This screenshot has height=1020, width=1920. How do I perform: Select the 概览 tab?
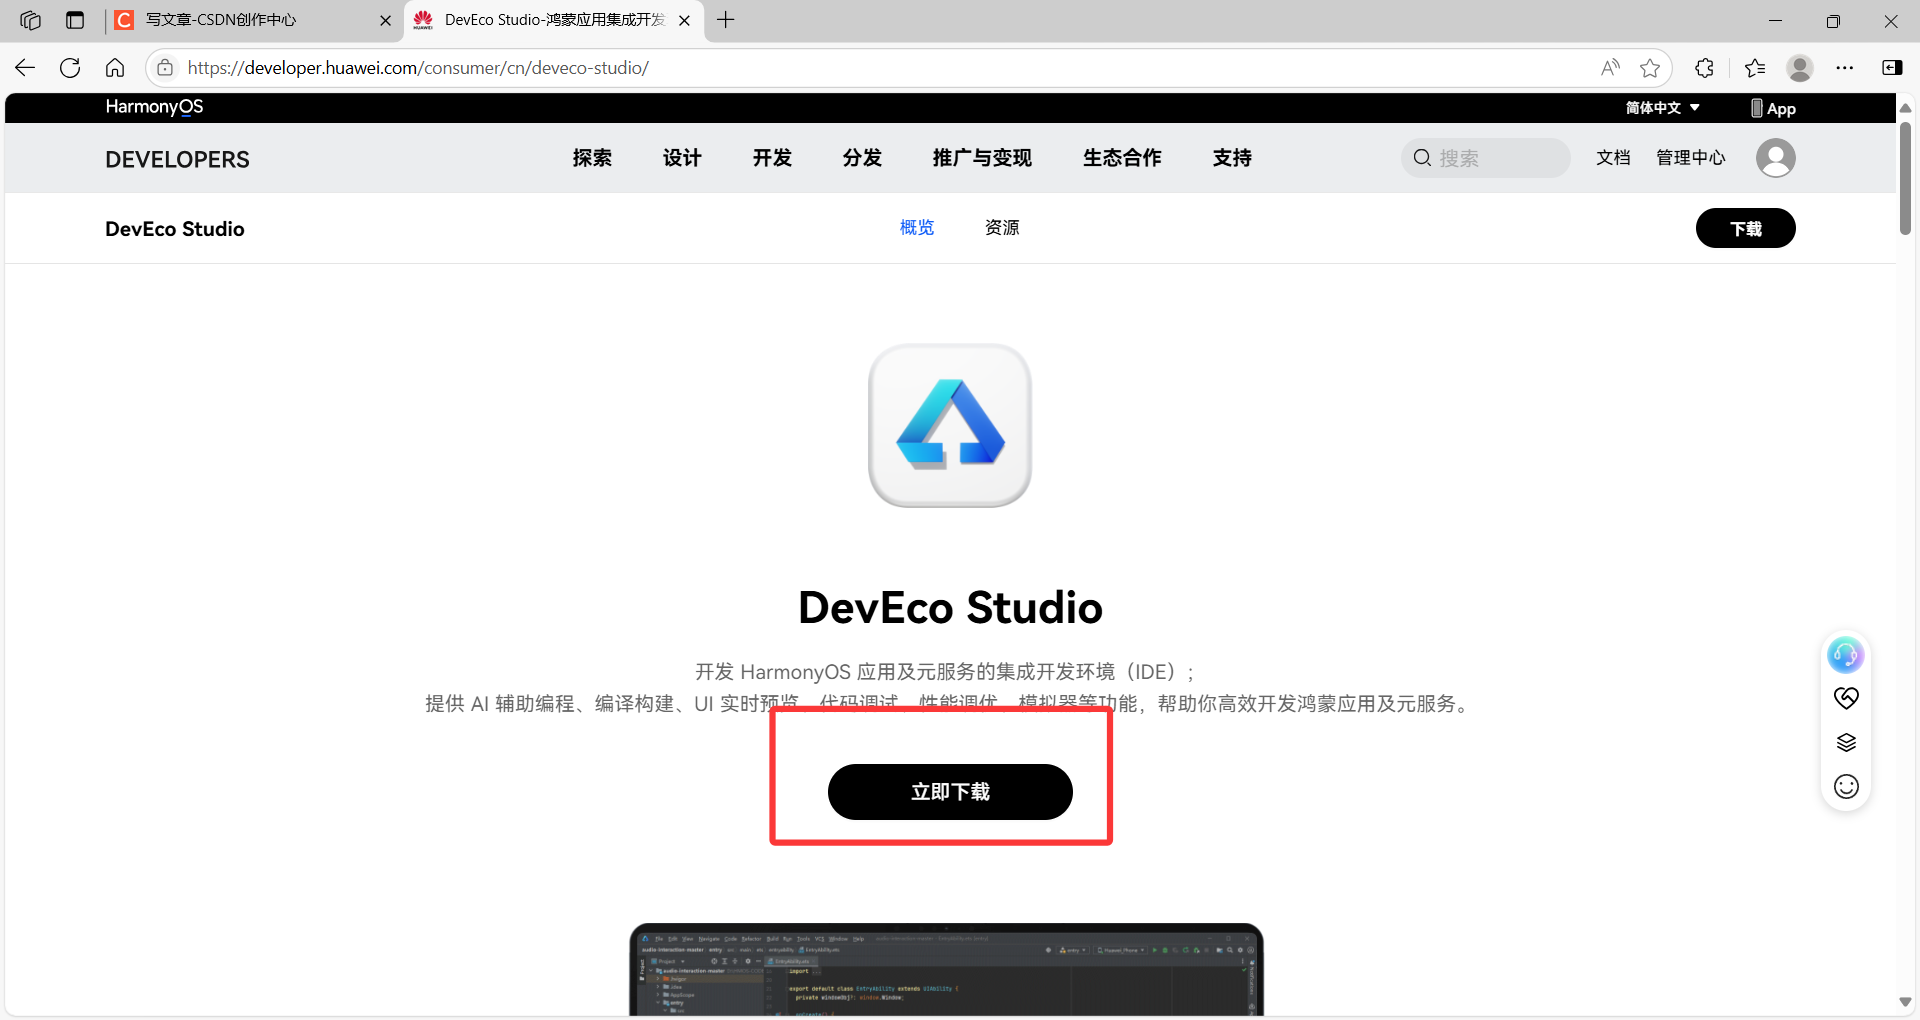click(x=917, y=228)
